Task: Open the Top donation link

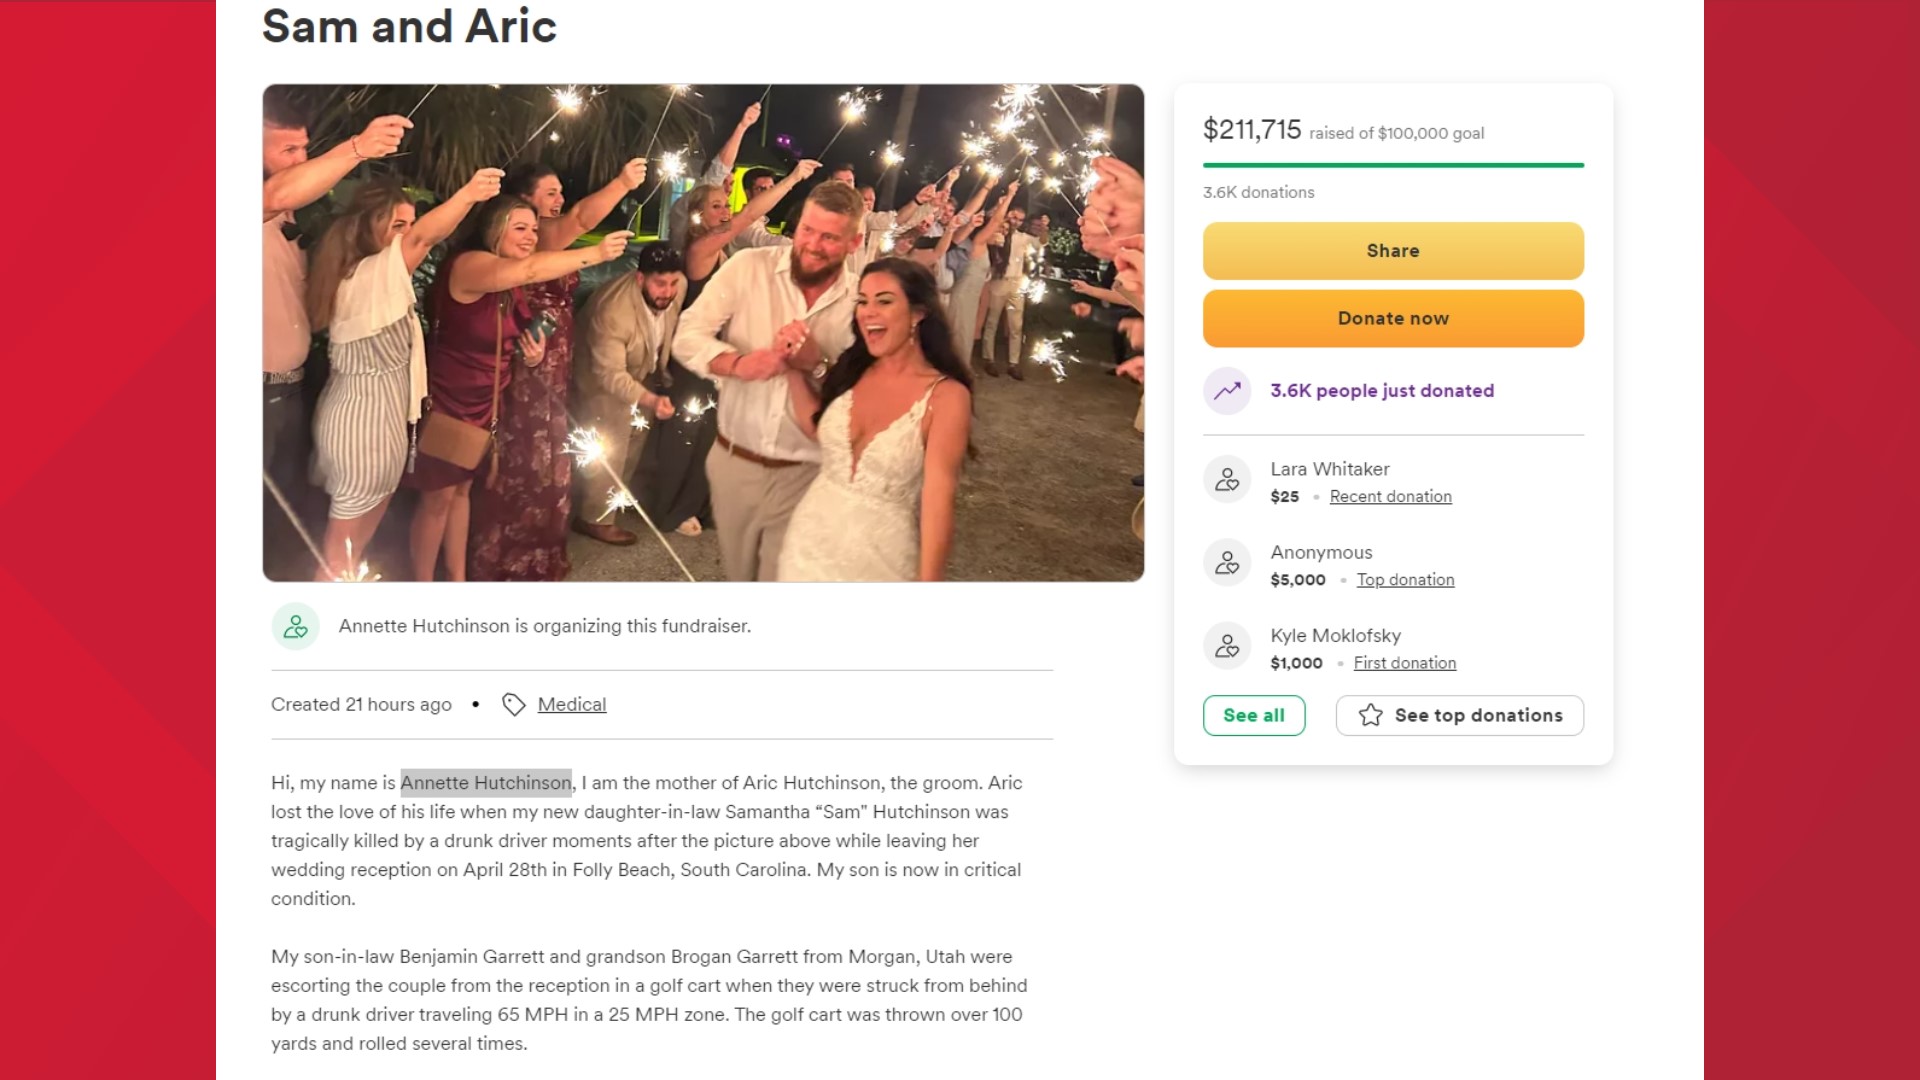Action: pos(1405,579)
